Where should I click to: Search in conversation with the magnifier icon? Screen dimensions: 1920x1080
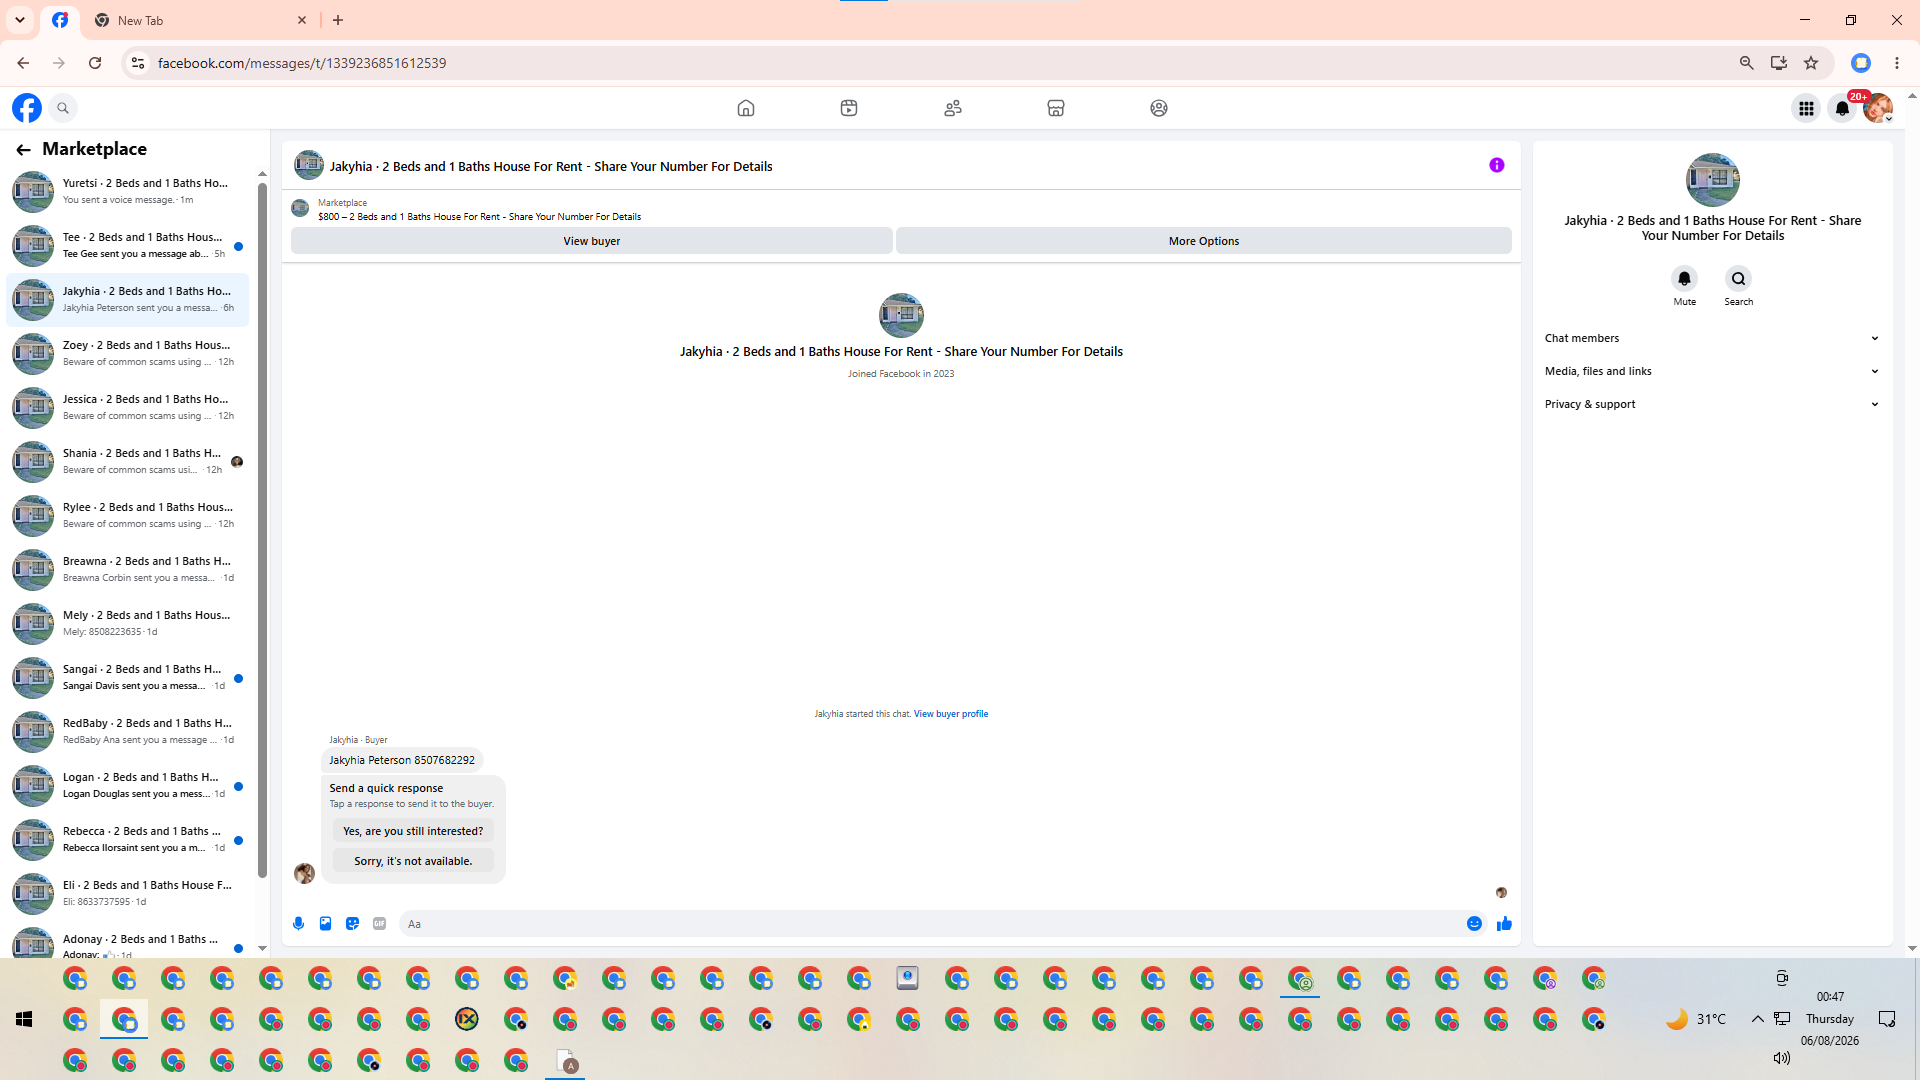1739,278
